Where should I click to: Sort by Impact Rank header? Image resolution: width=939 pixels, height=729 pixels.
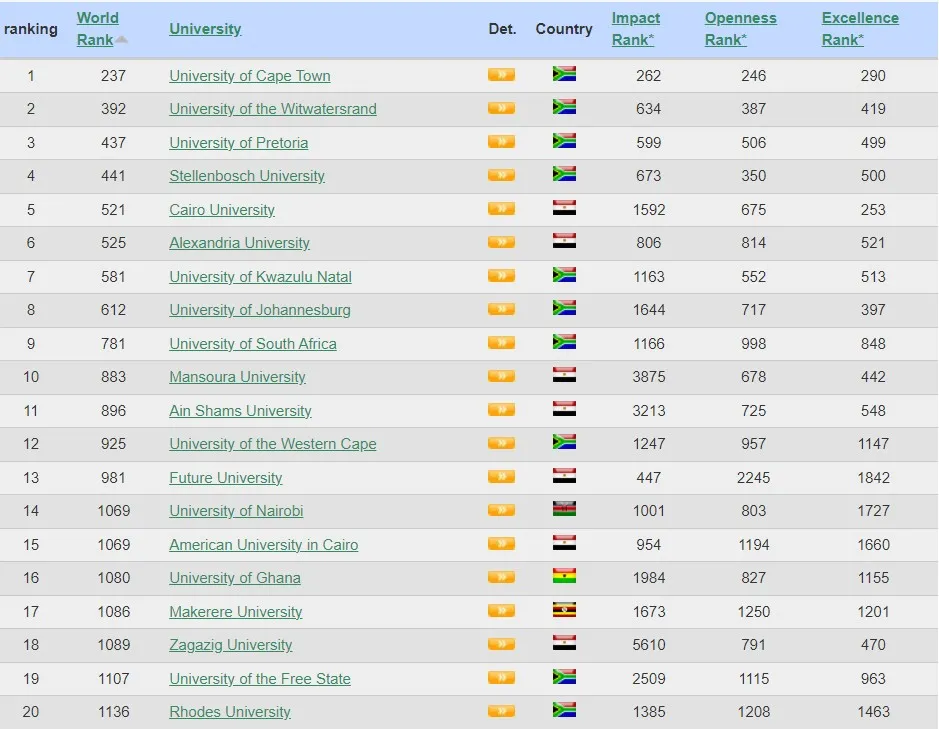635,29
